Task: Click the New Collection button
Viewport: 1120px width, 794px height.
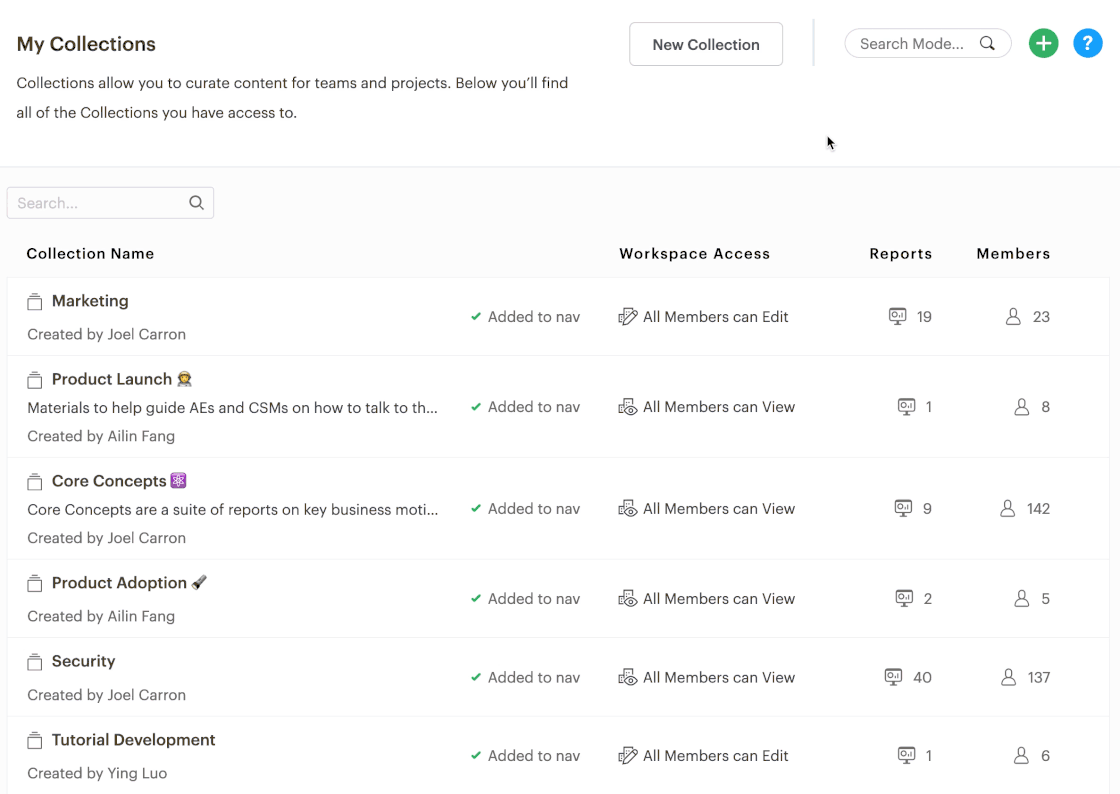Action: pyautogui.click(x=705, y=44)
